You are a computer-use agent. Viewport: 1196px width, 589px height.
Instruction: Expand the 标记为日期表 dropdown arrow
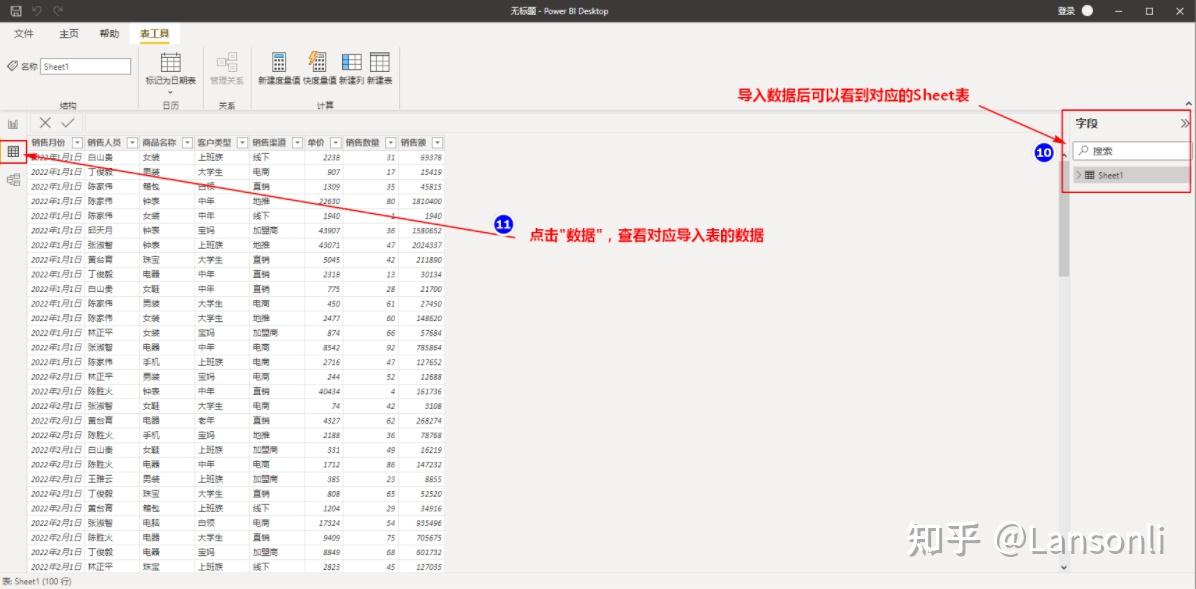tap(171, 92)
